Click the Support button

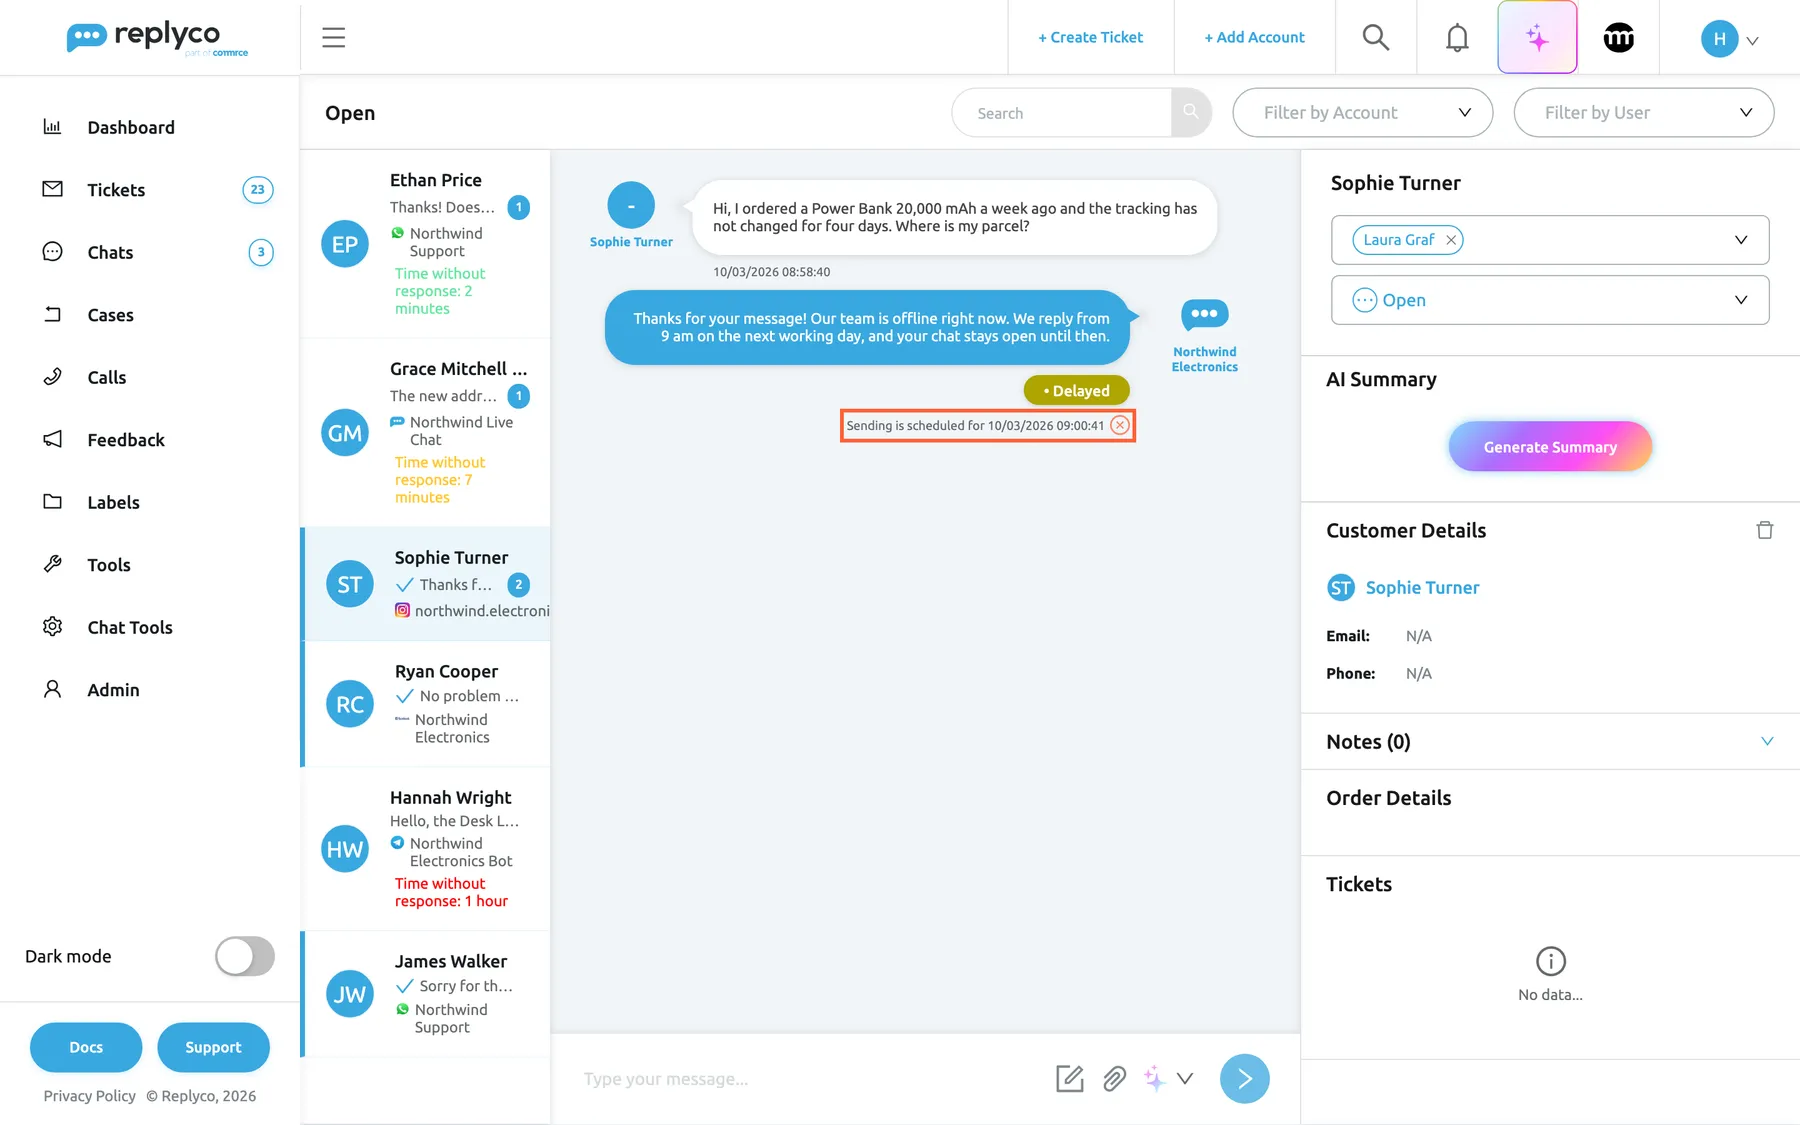(213, 1047)
